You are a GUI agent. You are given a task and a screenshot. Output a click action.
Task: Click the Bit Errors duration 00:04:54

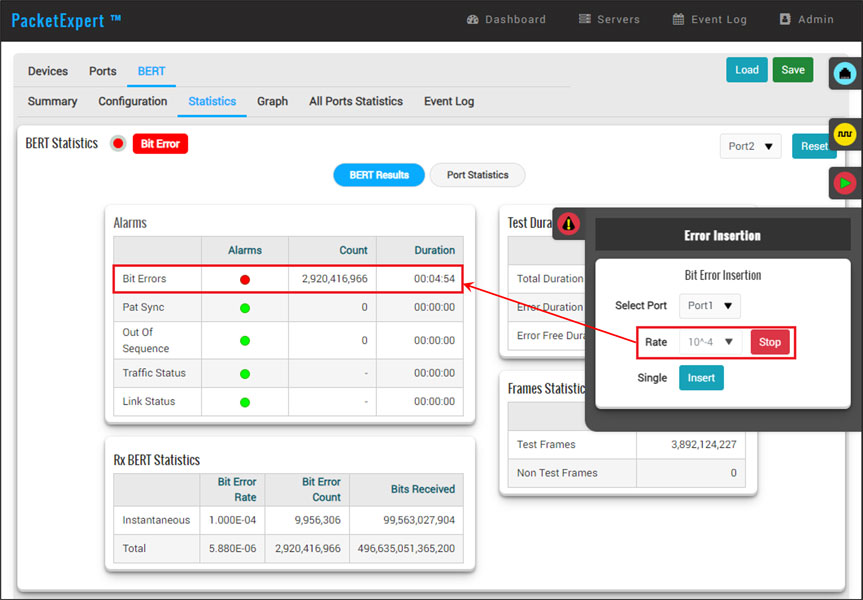click(x=434, y=279)
